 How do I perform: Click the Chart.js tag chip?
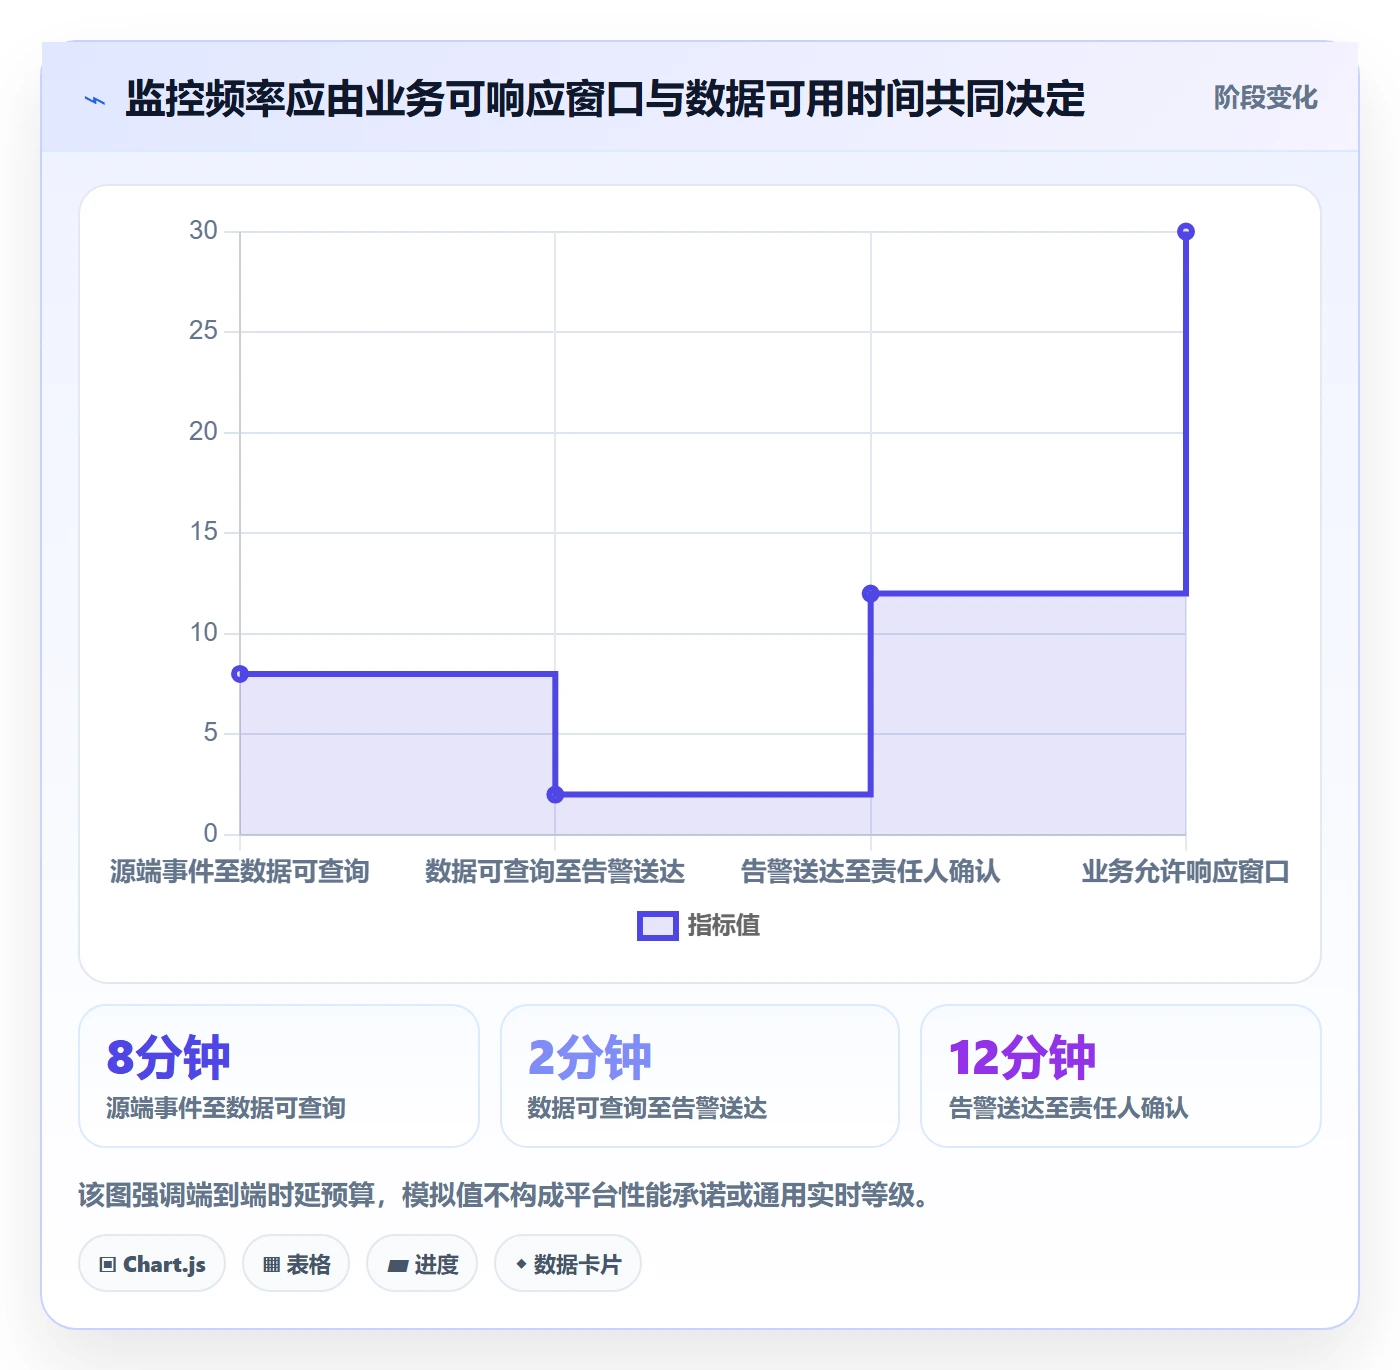tap(152, 1264)
